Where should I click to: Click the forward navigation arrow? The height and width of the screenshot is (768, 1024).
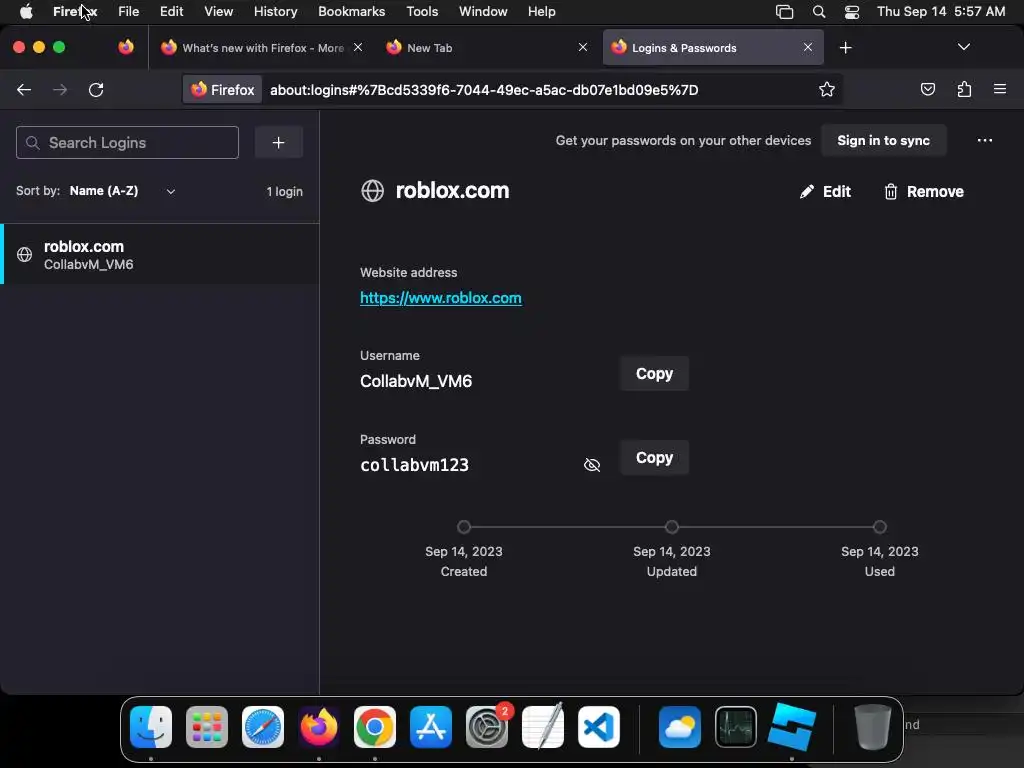[60, 89]
